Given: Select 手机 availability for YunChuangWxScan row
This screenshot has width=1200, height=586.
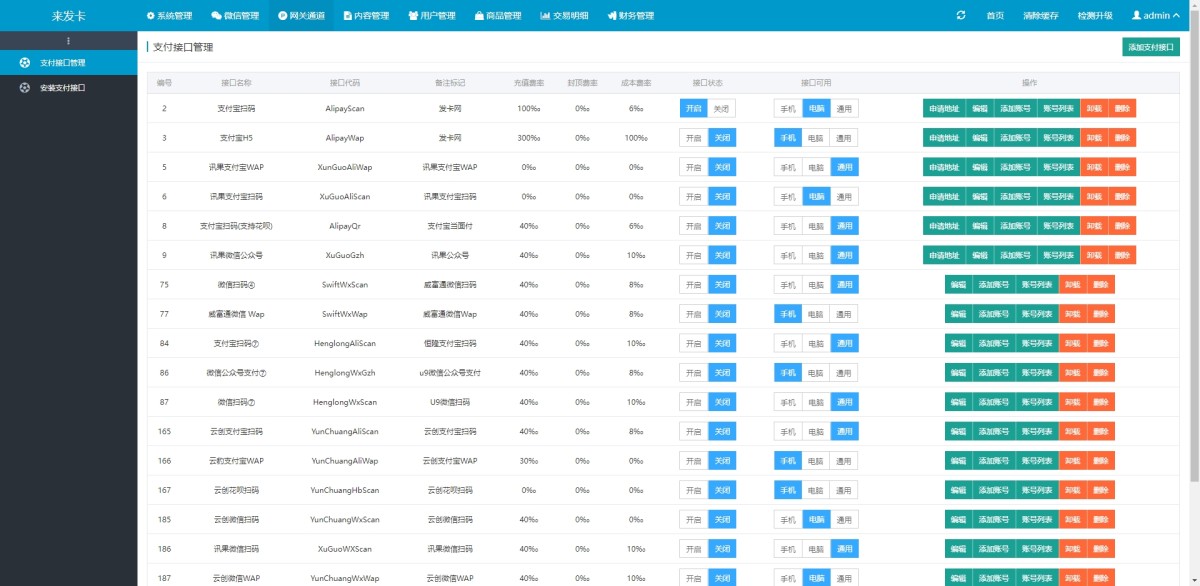Looking at the screenshot, I should 788,519.
